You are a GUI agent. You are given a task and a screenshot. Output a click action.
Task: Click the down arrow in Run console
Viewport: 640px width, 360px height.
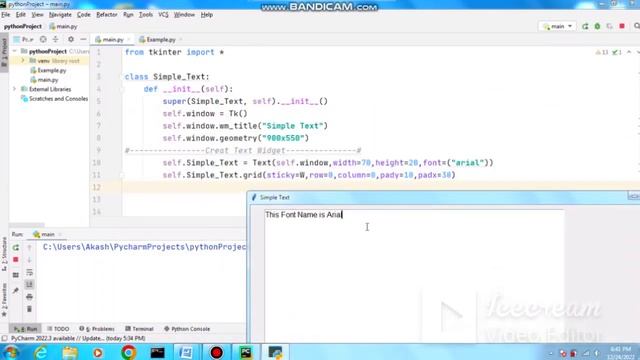click(x=29, y=260)
